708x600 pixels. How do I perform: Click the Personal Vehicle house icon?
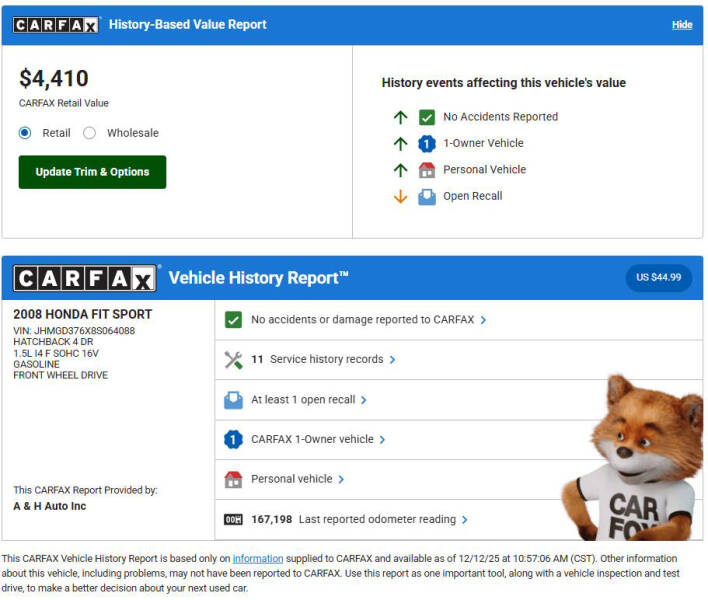[x=427, y=170]
